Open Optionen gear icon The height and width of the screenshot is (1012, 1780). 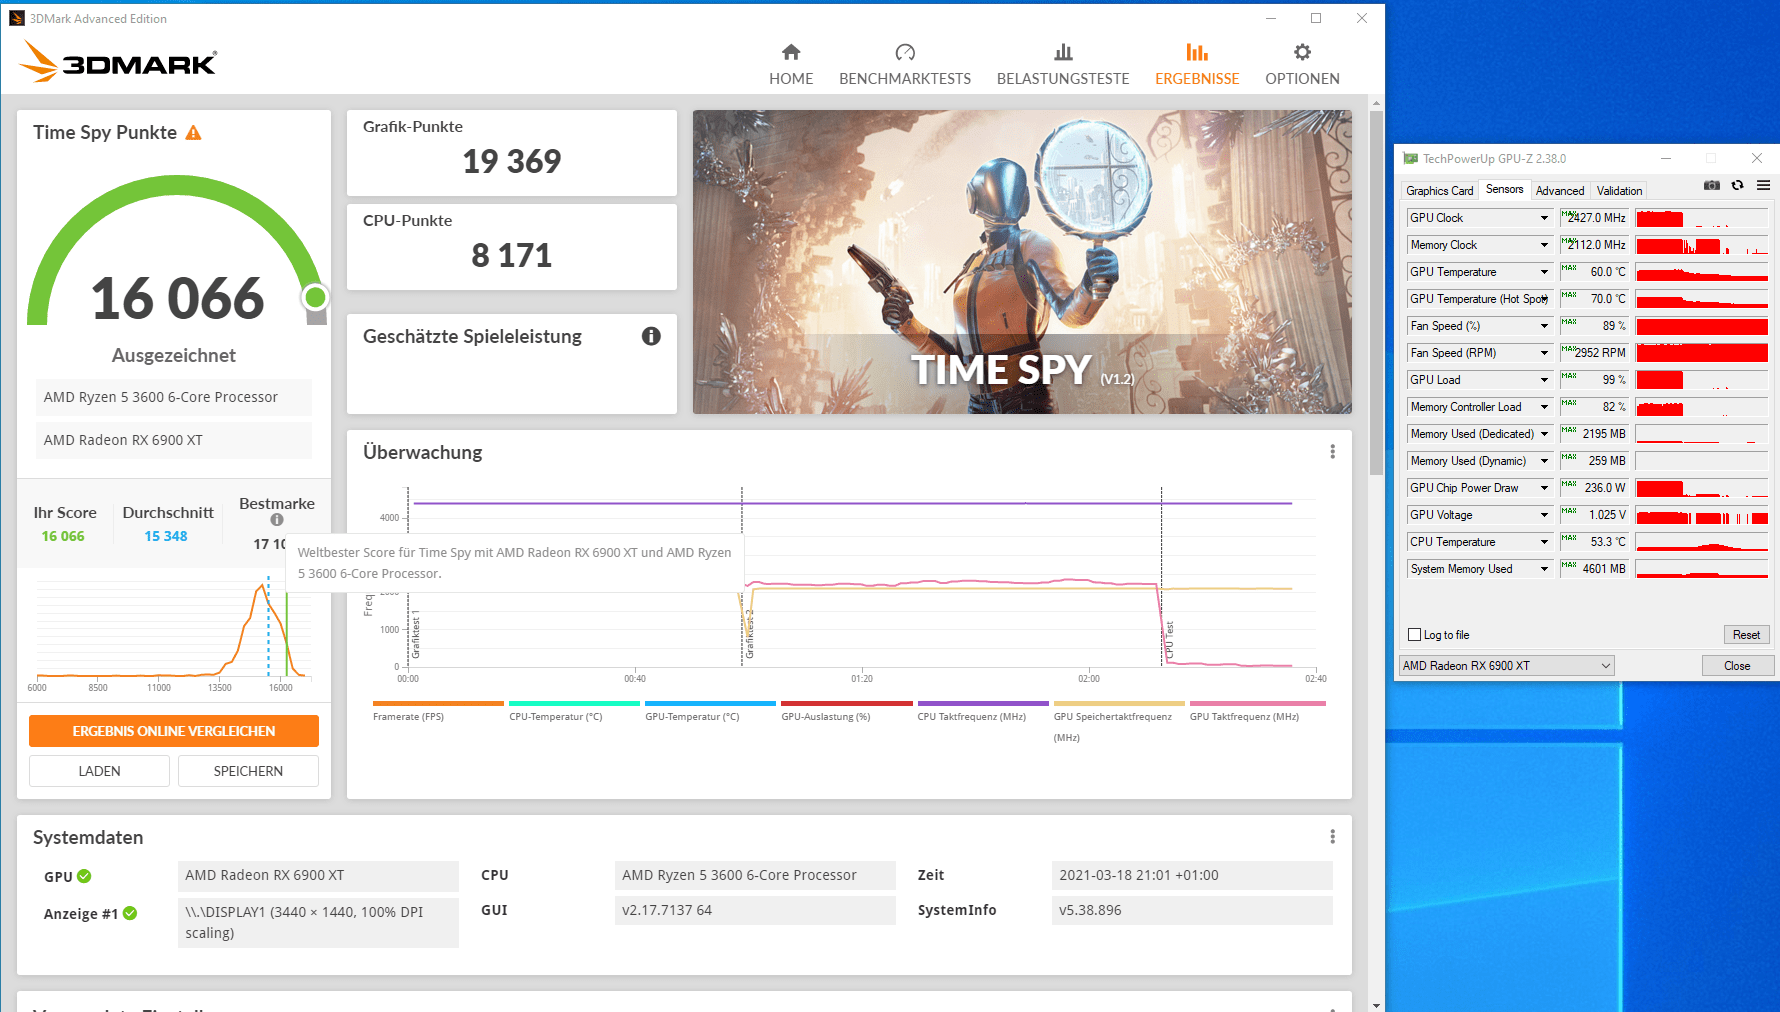(x=1302, y=52)
